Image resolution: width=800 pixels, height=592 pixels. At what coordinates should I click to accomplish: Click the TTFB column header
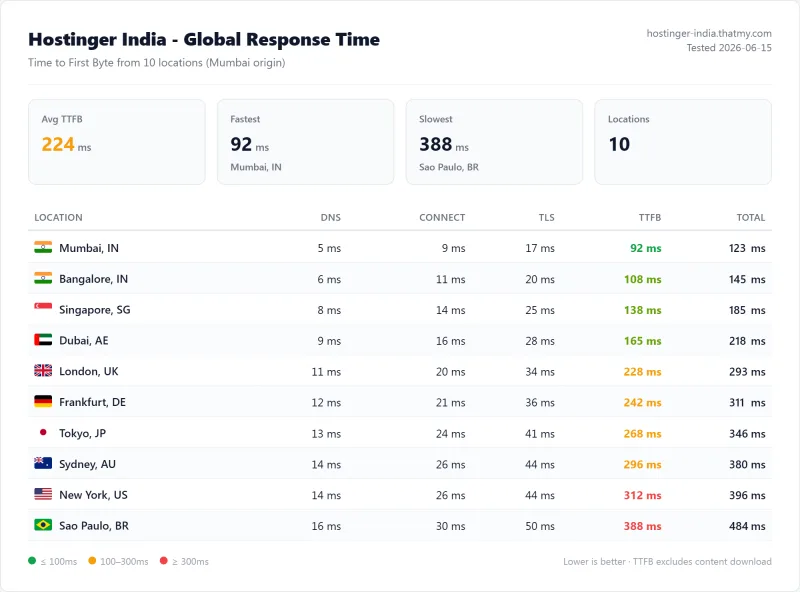[x=649, y=217]
